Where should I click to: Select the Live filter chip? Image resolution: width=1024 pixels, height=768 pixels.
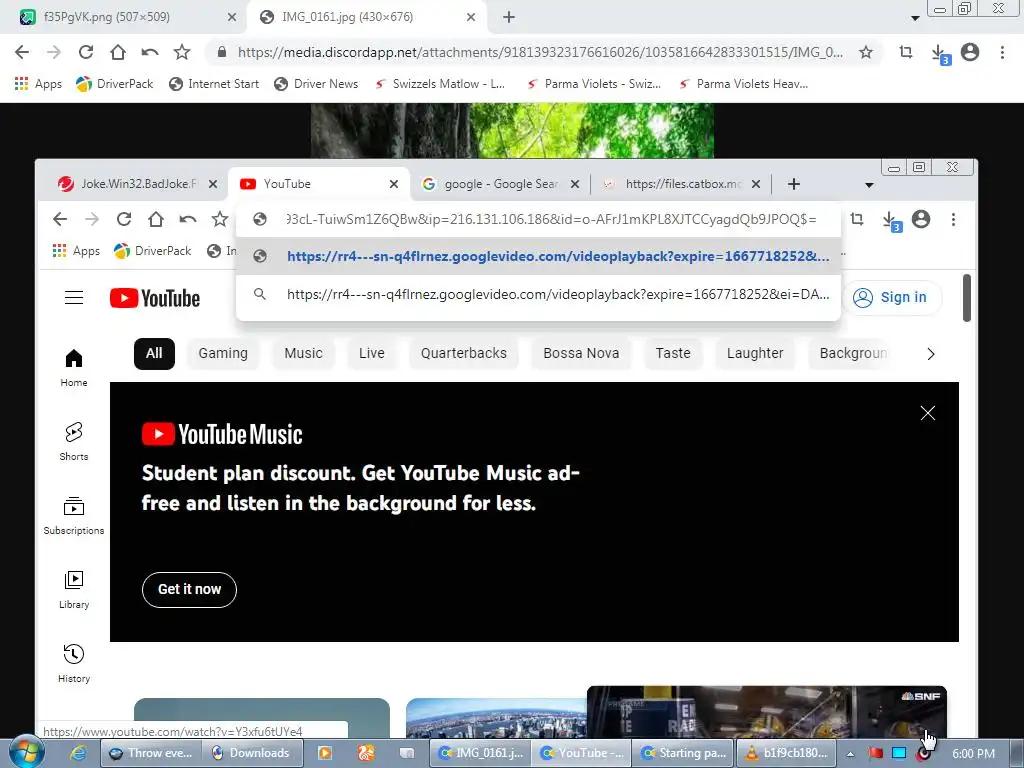(x=372, y=353)
